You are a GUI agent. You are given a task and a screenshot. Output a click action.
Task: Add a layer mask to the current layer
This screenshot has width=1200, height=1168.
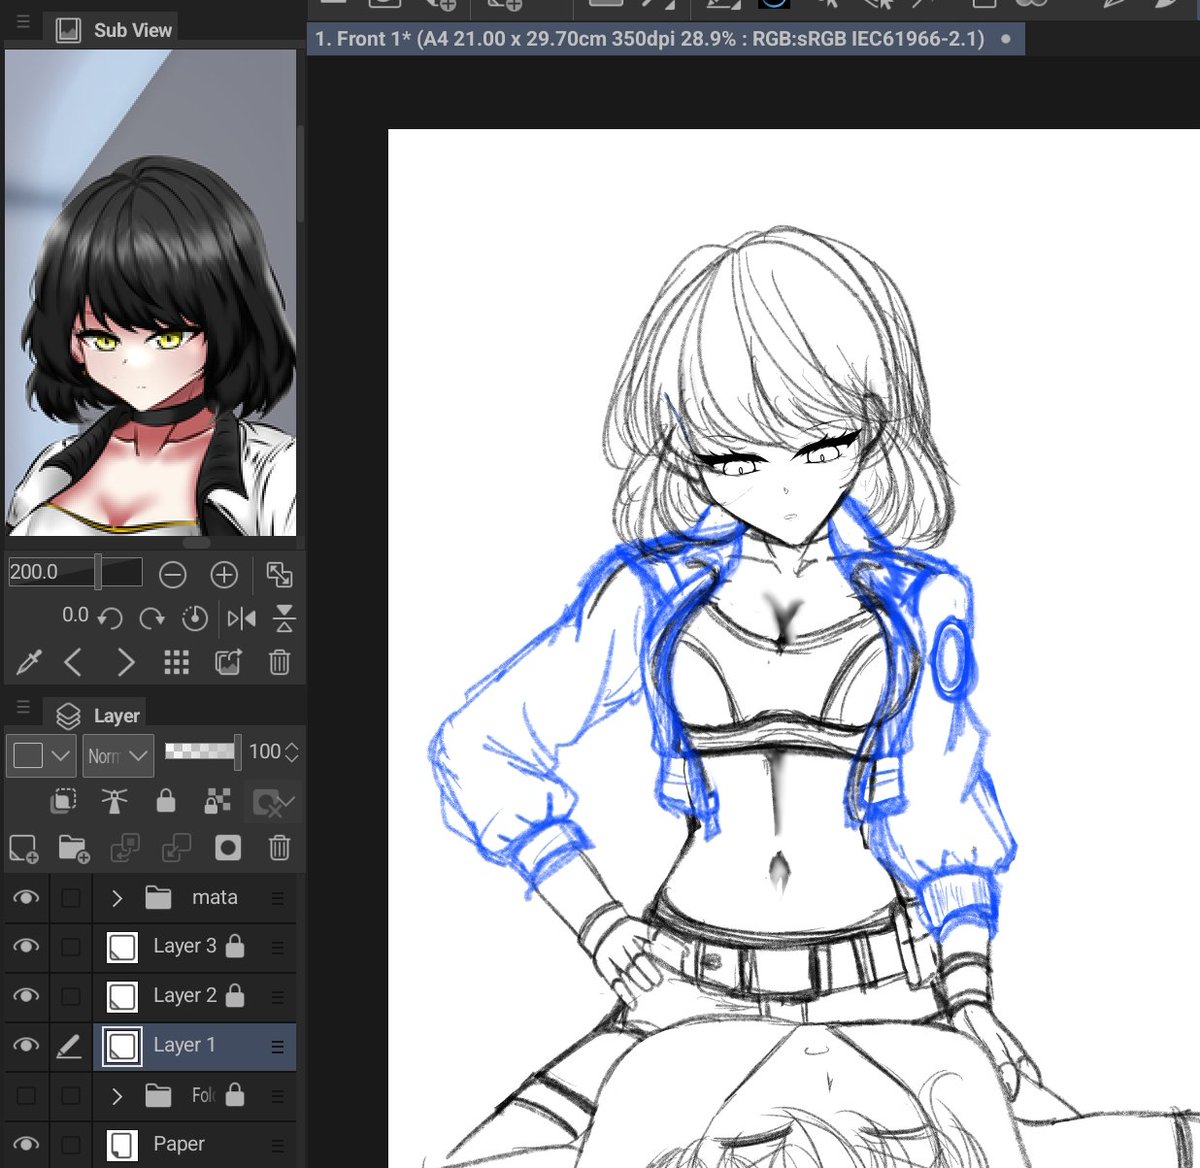[227, 848]
